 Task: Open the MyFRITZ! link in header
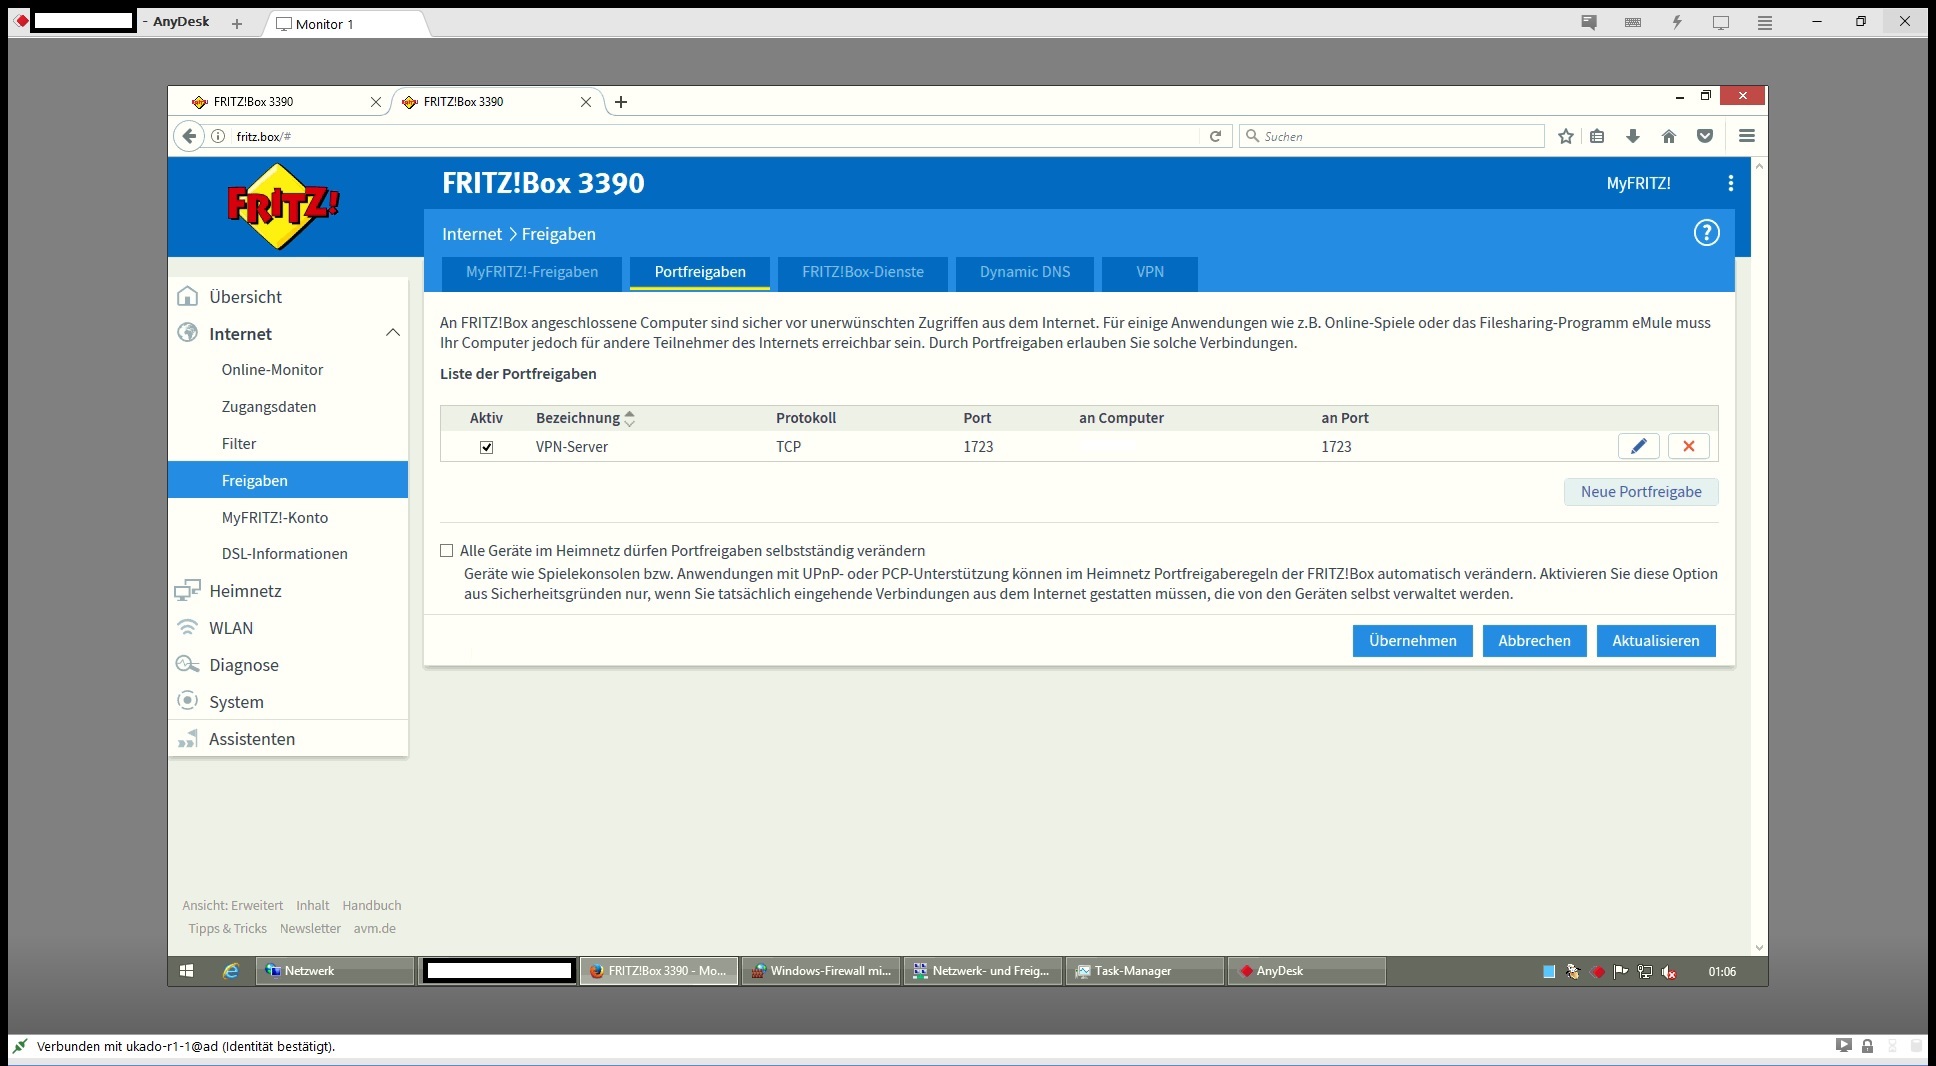(1638, 183)
